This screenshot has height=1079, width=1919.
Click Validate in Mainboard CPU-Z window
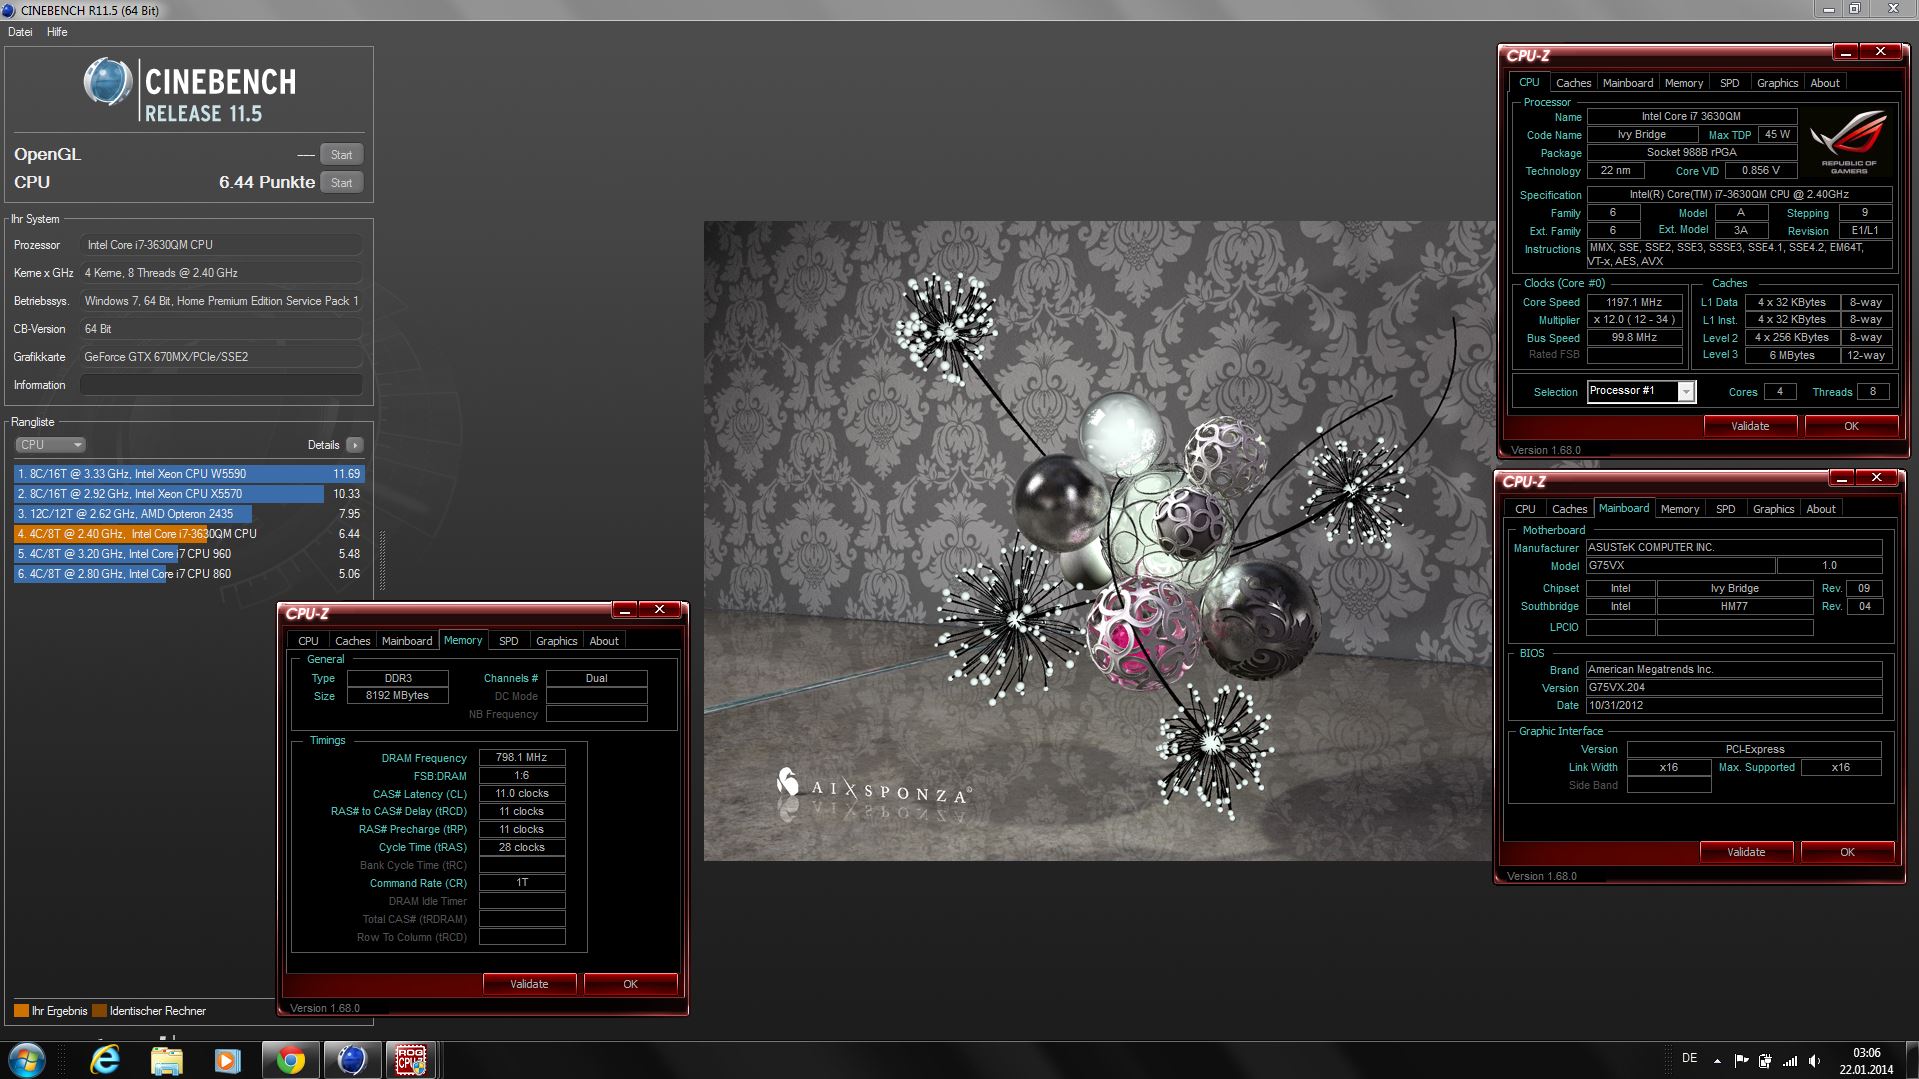click(1746, 852)
